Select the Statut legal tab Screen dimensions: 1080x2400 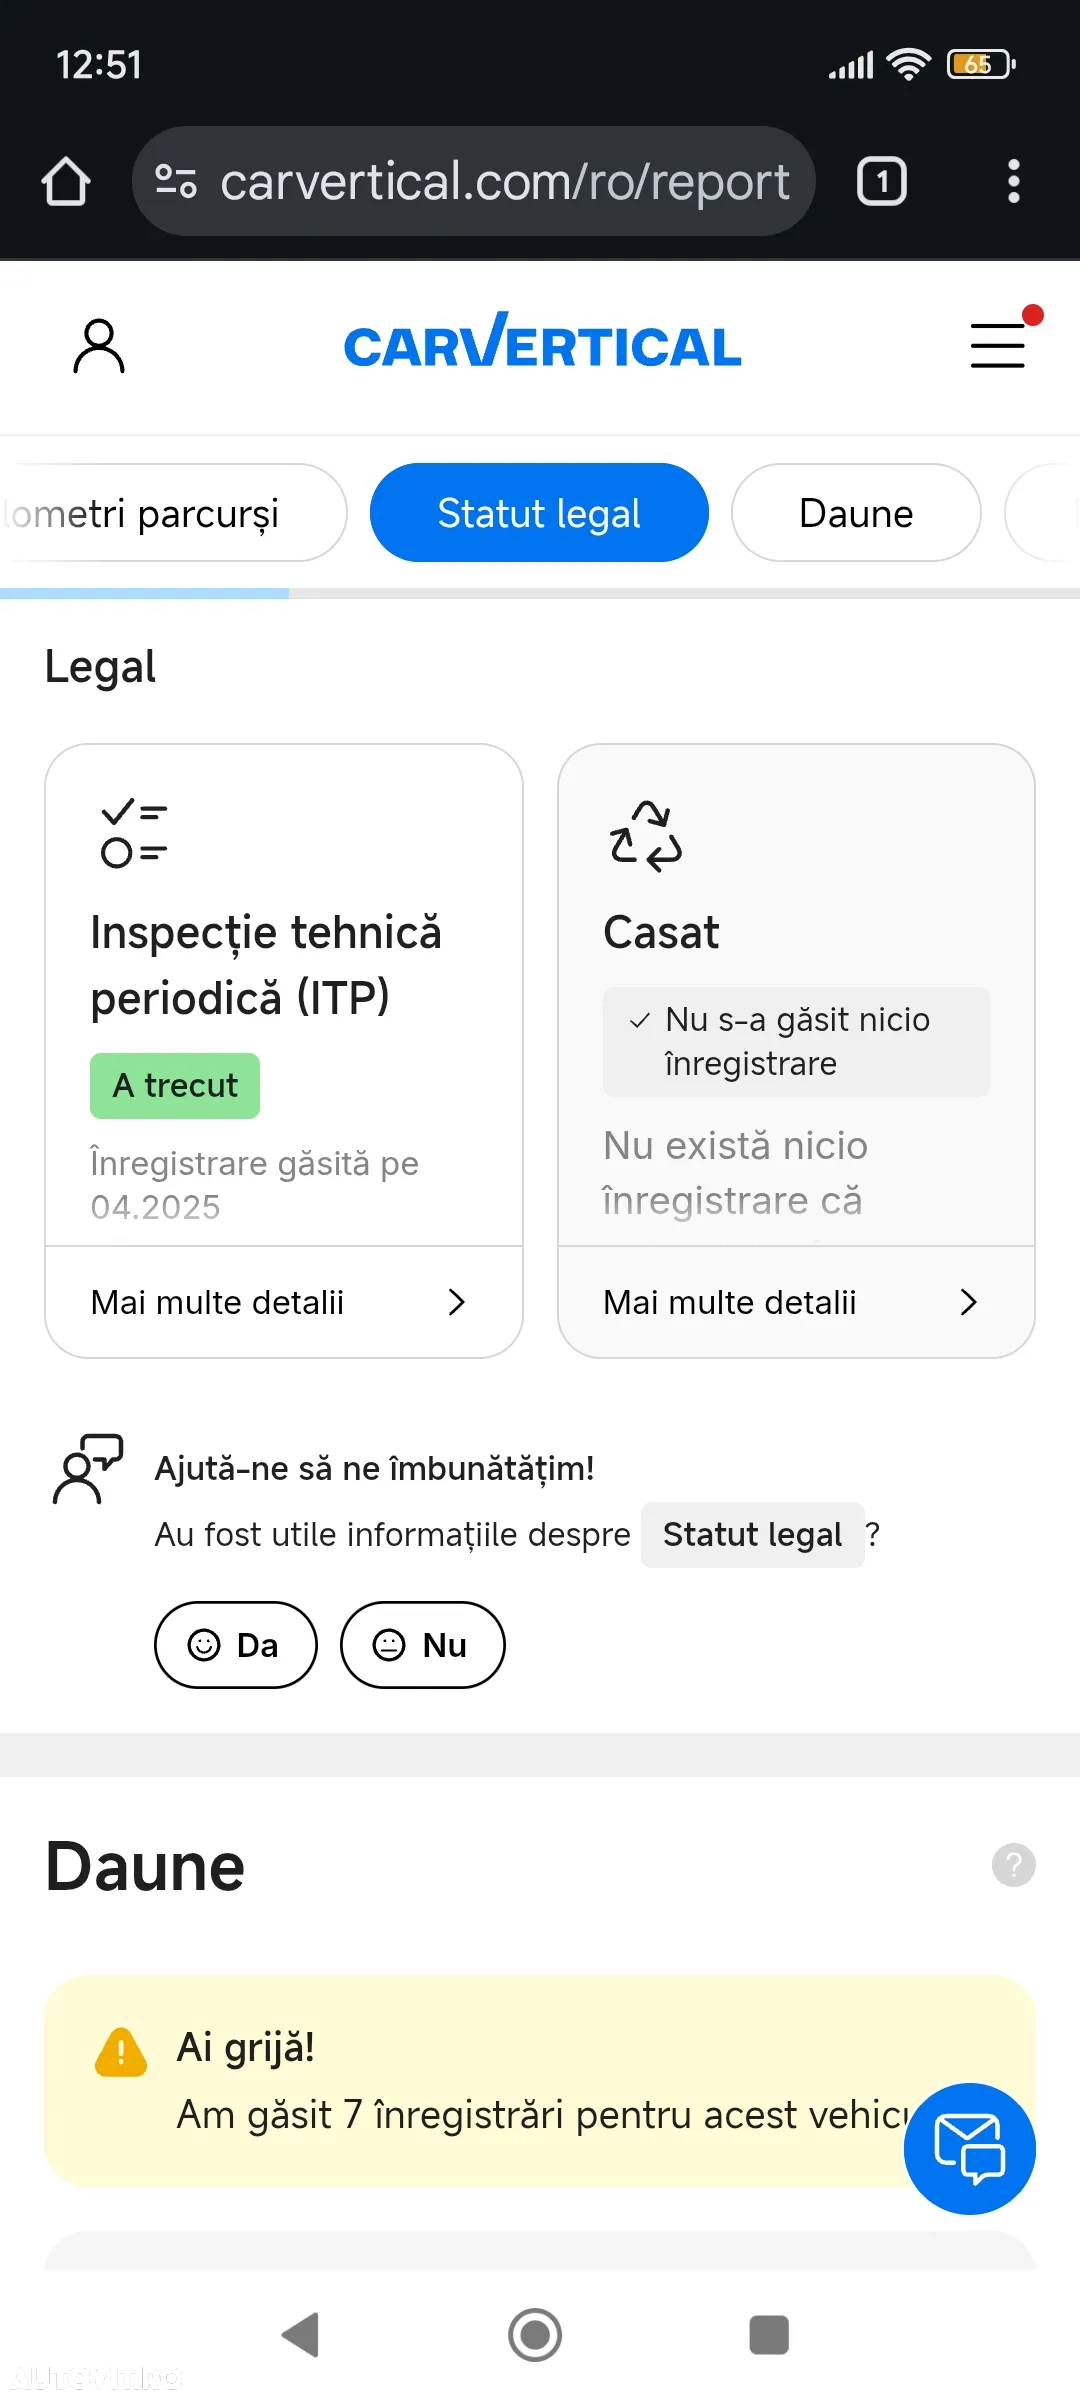(539, 513)
